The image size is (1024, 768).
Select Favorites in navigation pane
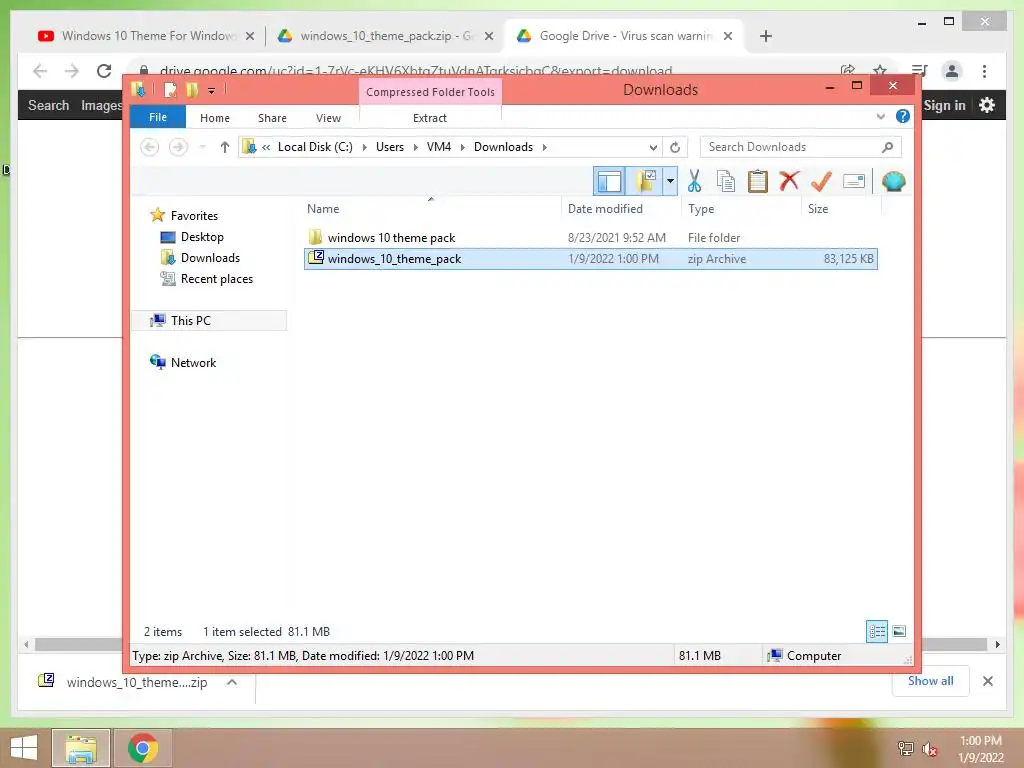(194, 216)
